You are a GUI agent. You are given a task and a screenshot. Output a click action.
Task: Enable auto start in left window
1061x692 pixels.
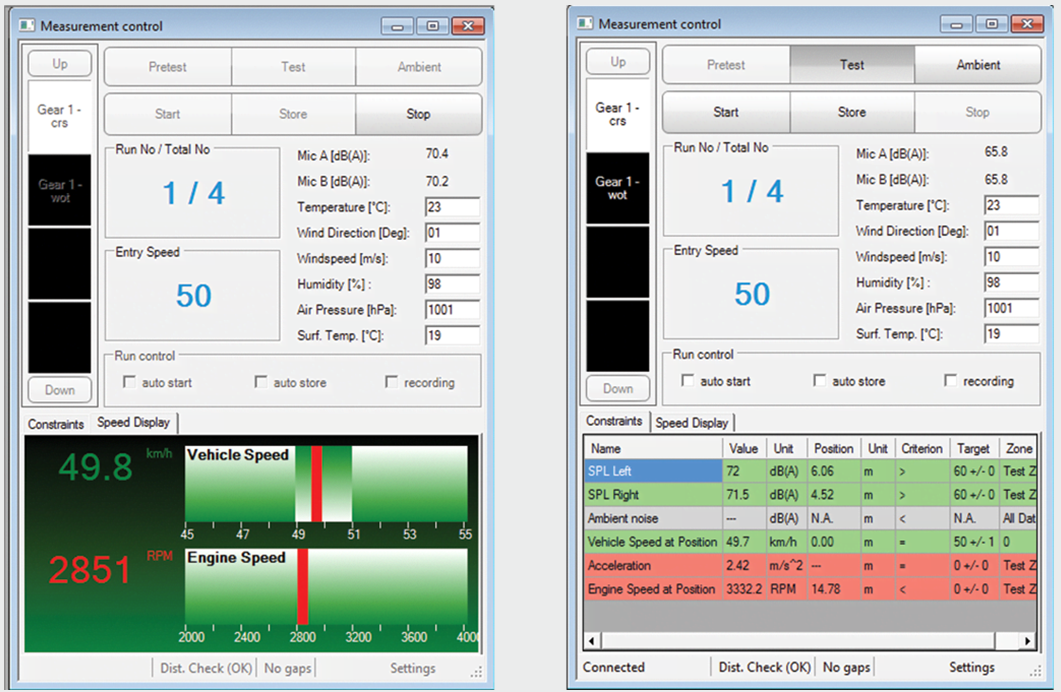point(129,382)
